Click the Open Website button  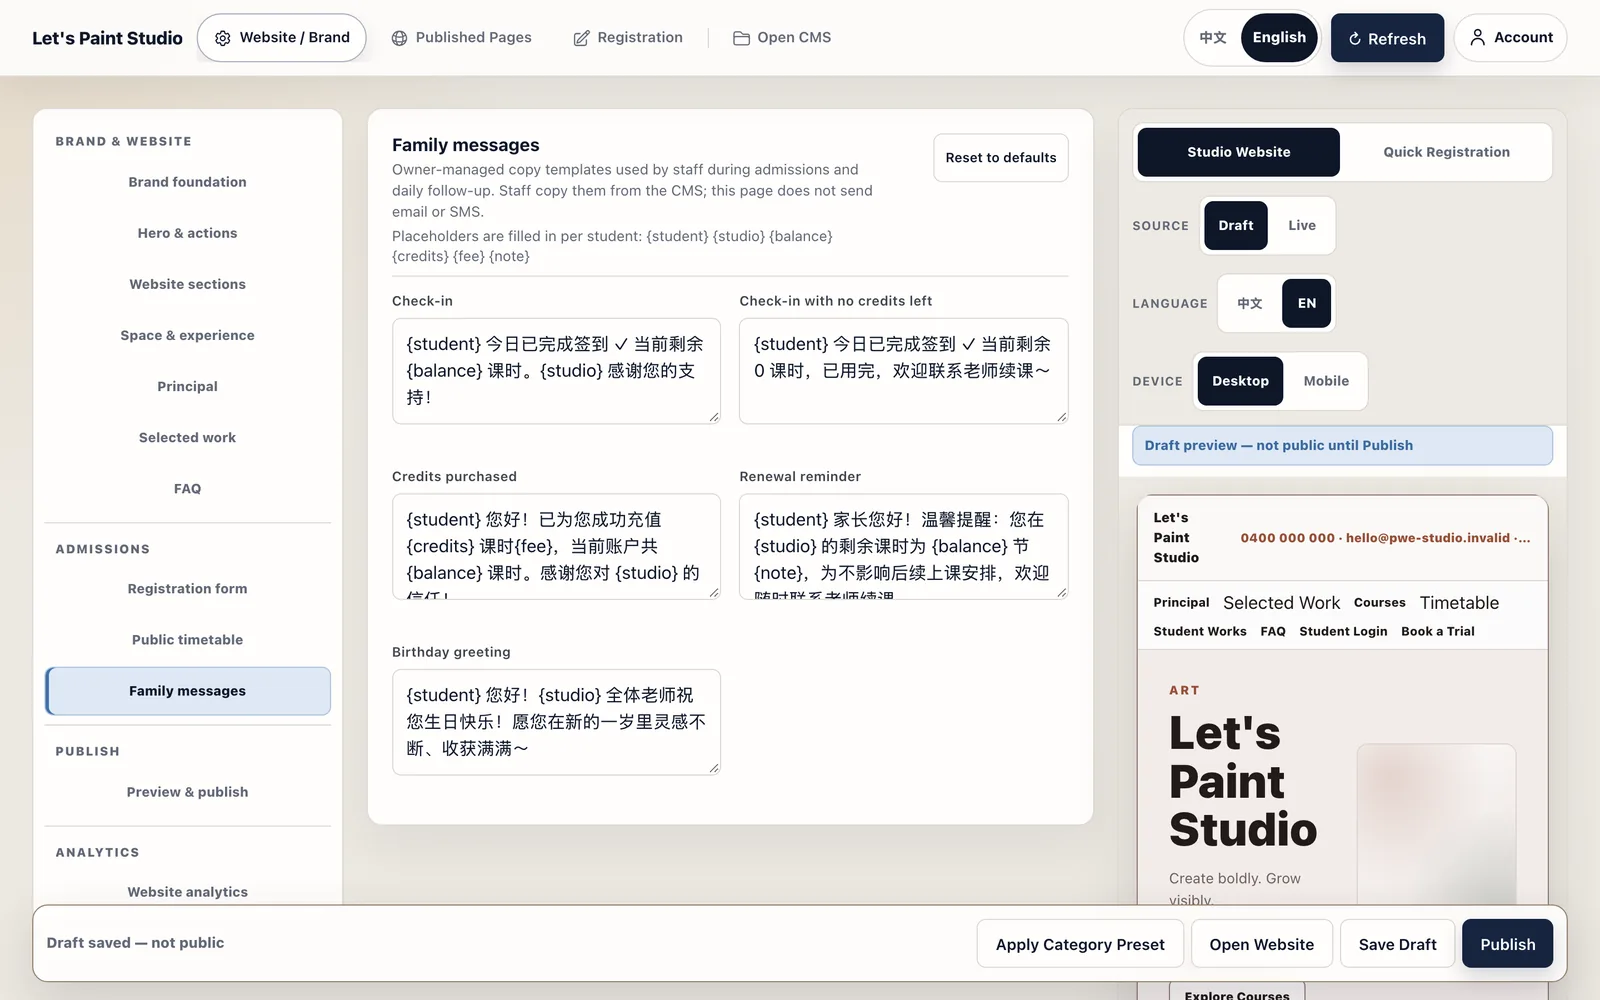[x=1261, y=944]
